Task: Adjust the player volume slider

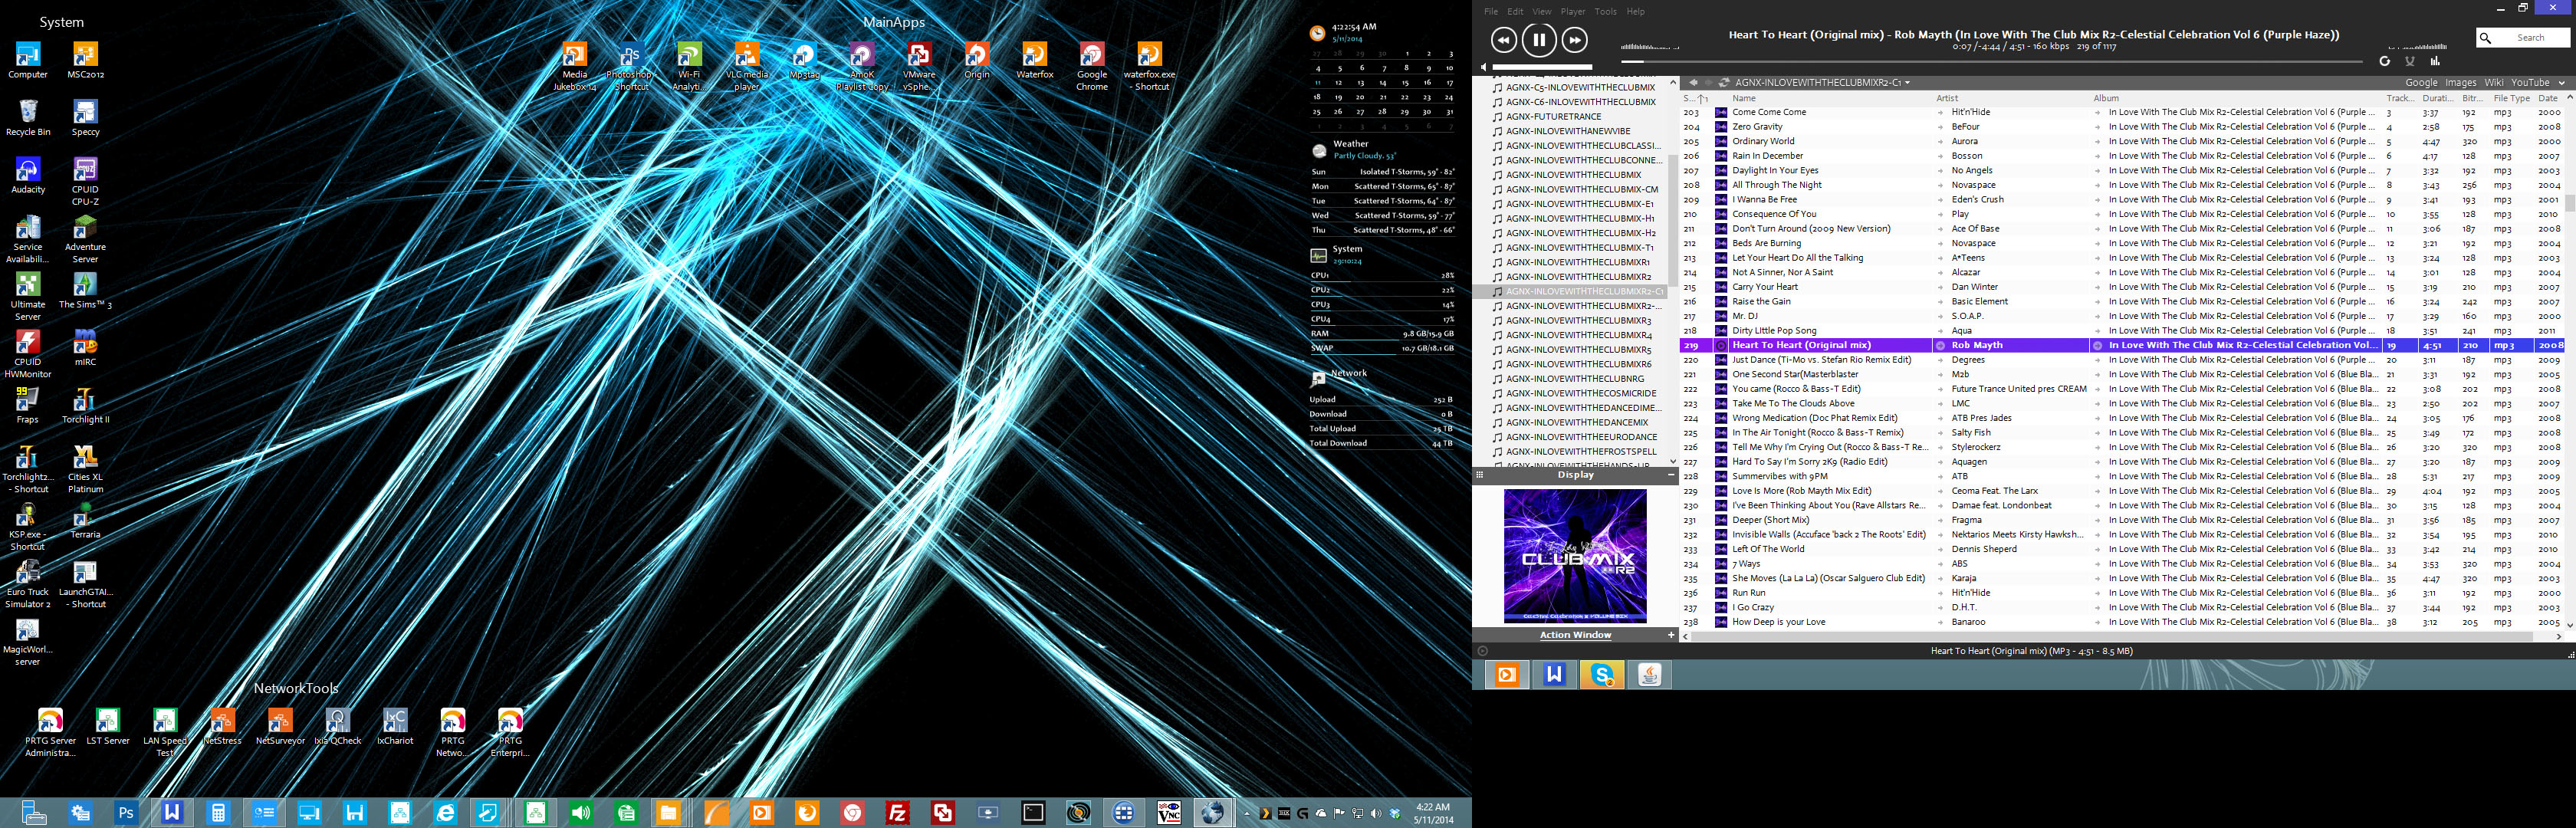Action: tap(1542, 68)
